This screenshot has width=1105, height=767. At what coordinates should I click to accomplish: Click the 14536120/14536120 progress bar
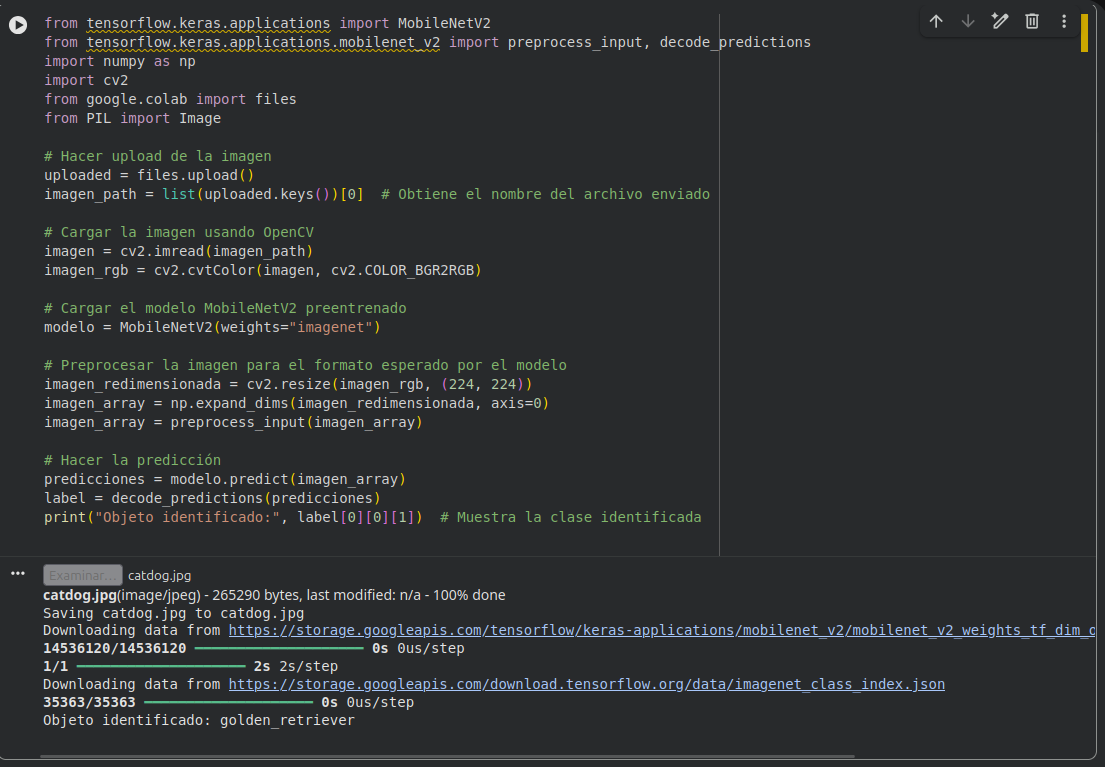coord(279,648)
